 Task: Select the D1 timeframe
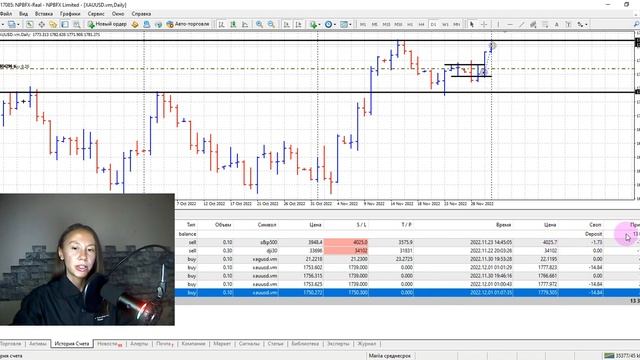pyautogui.click(x=433, y=24)
